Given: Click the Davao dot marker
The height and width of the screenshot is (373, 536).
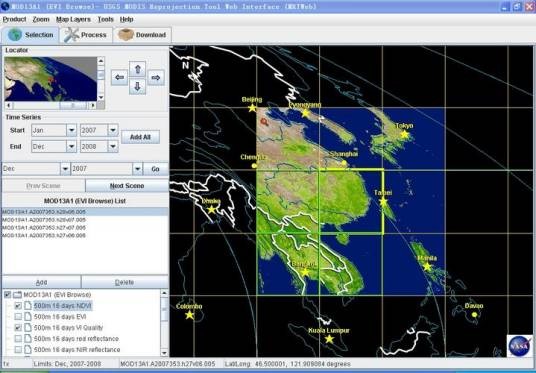Looking at the screenshot, I should [x=474, y=315].
